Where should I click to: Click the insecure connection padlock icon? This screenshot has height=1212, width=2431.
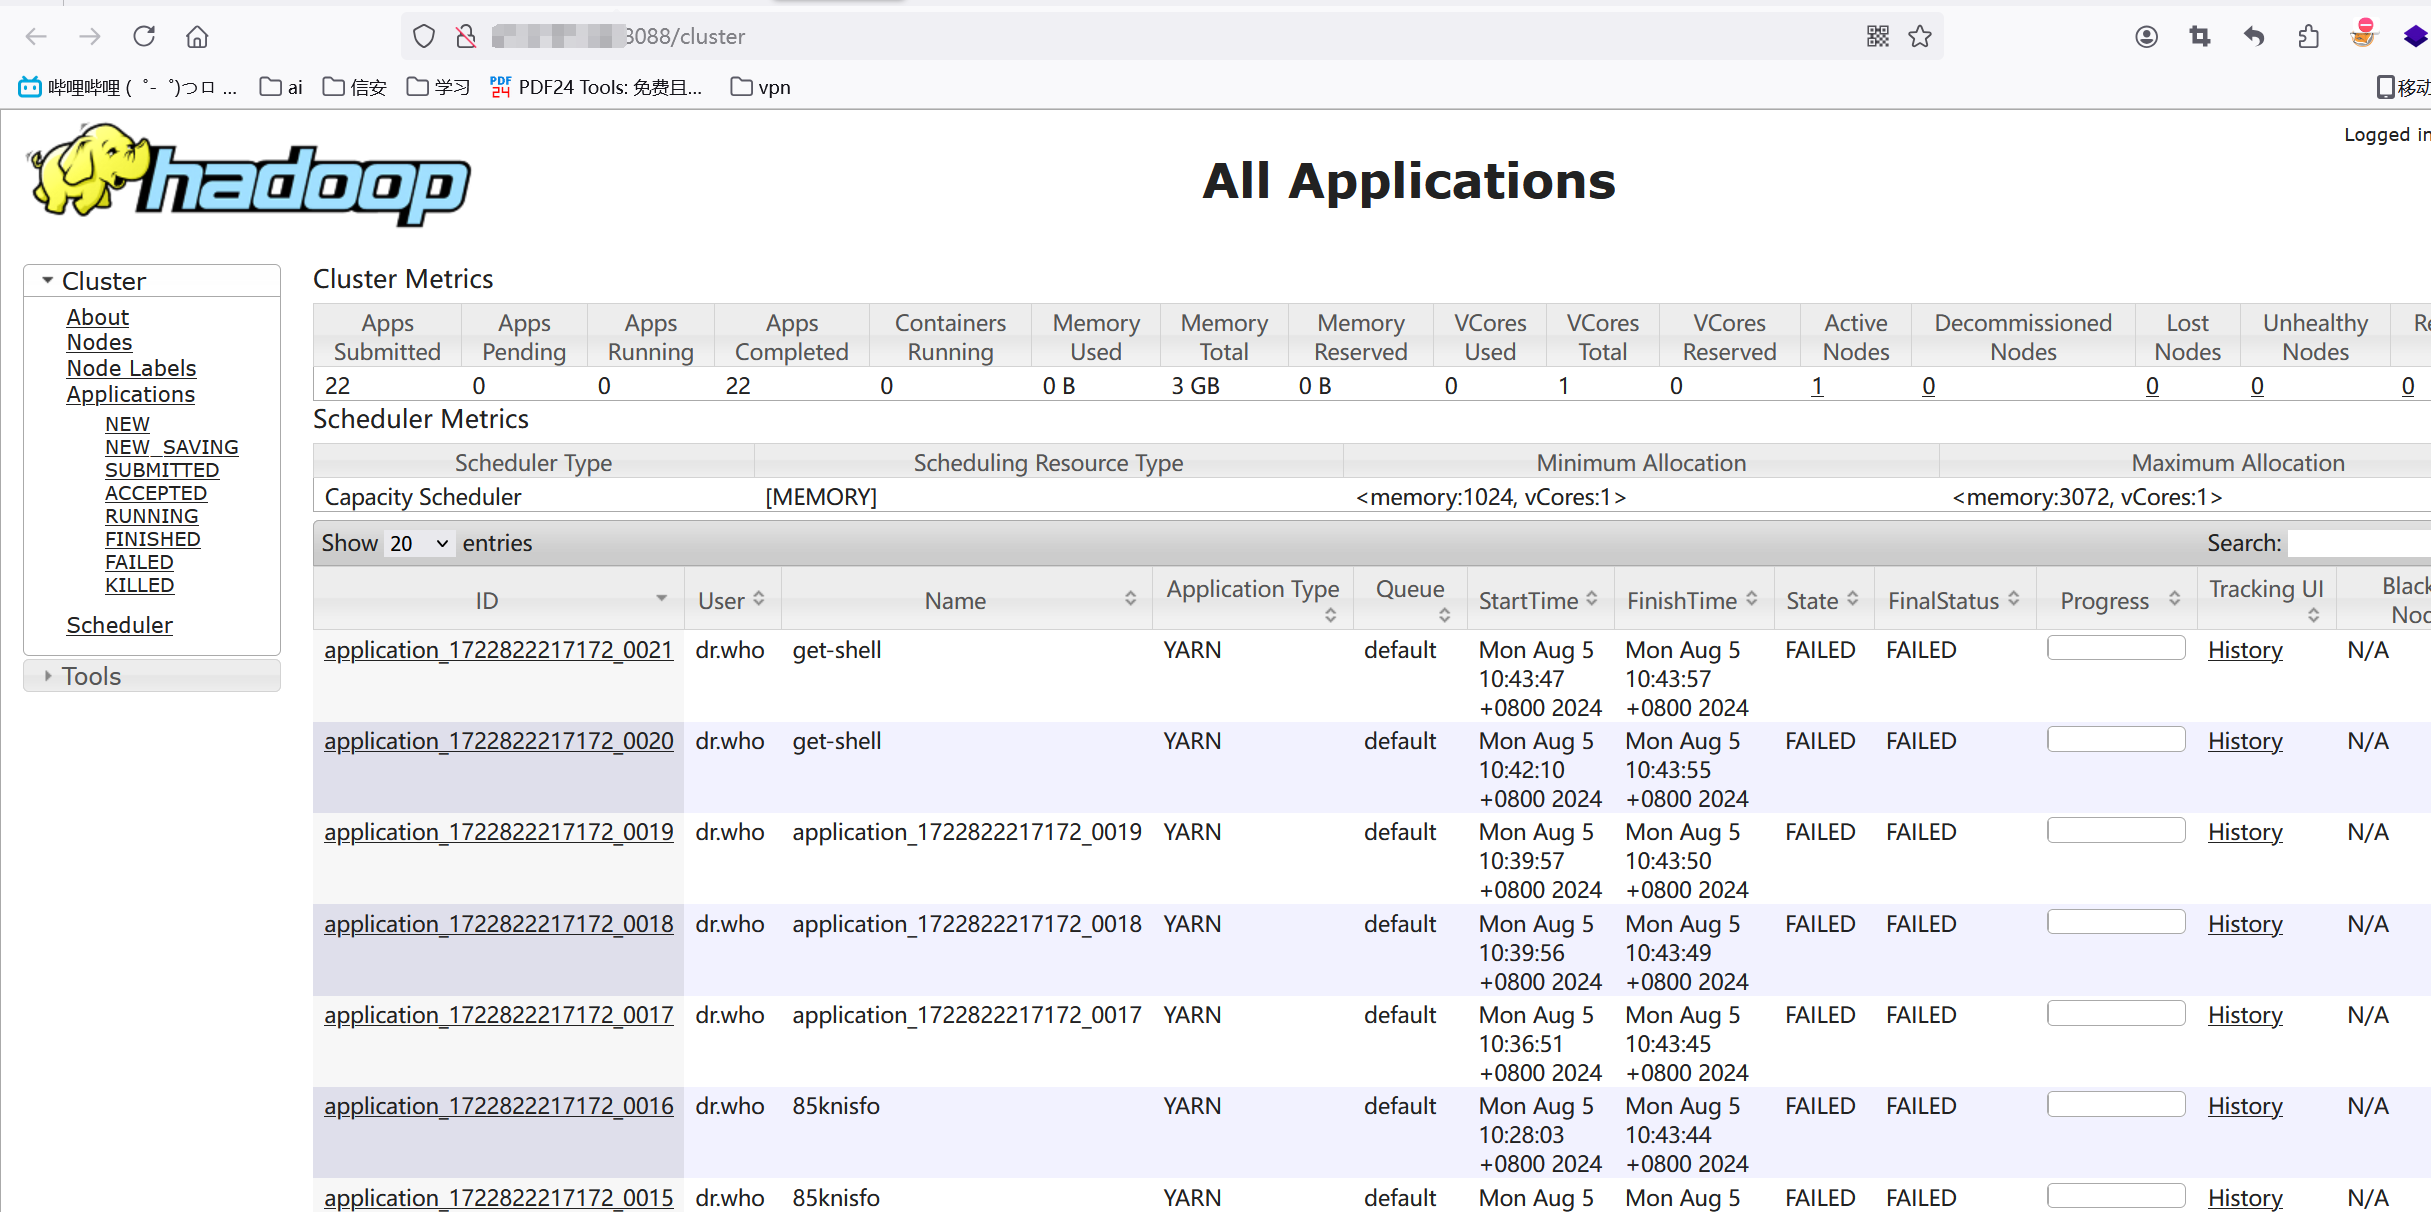466,37
